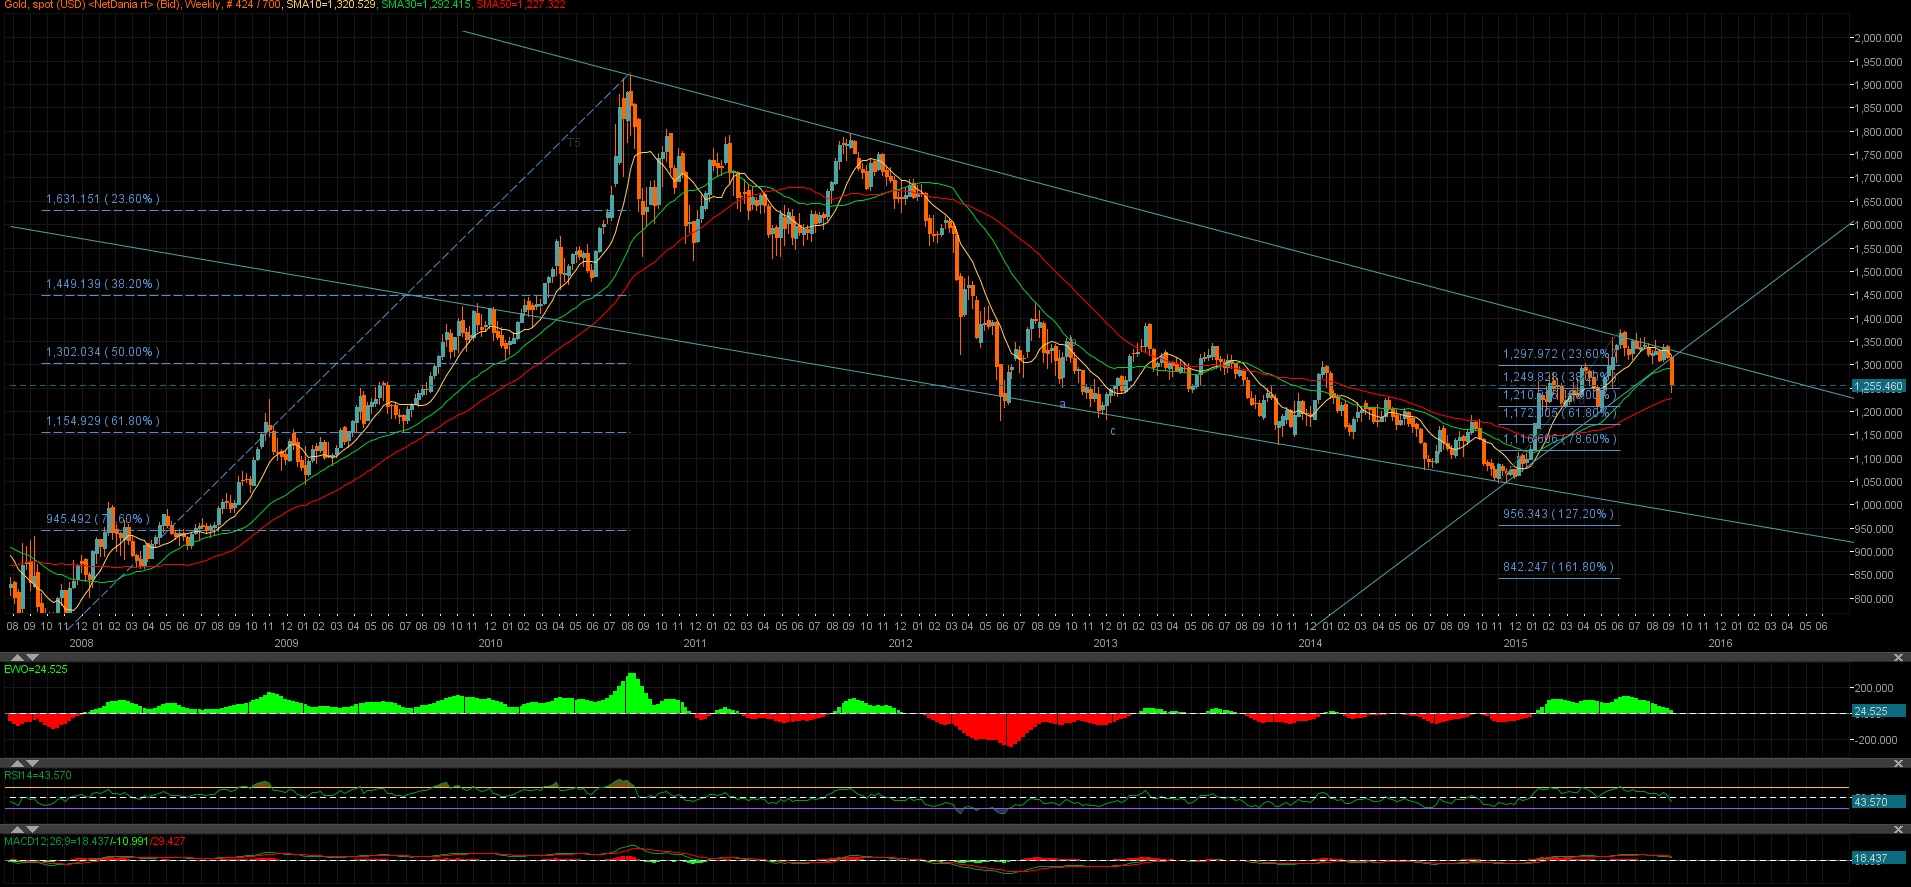
Task: Click the 2012 year label on time axis
Action: 900,643
